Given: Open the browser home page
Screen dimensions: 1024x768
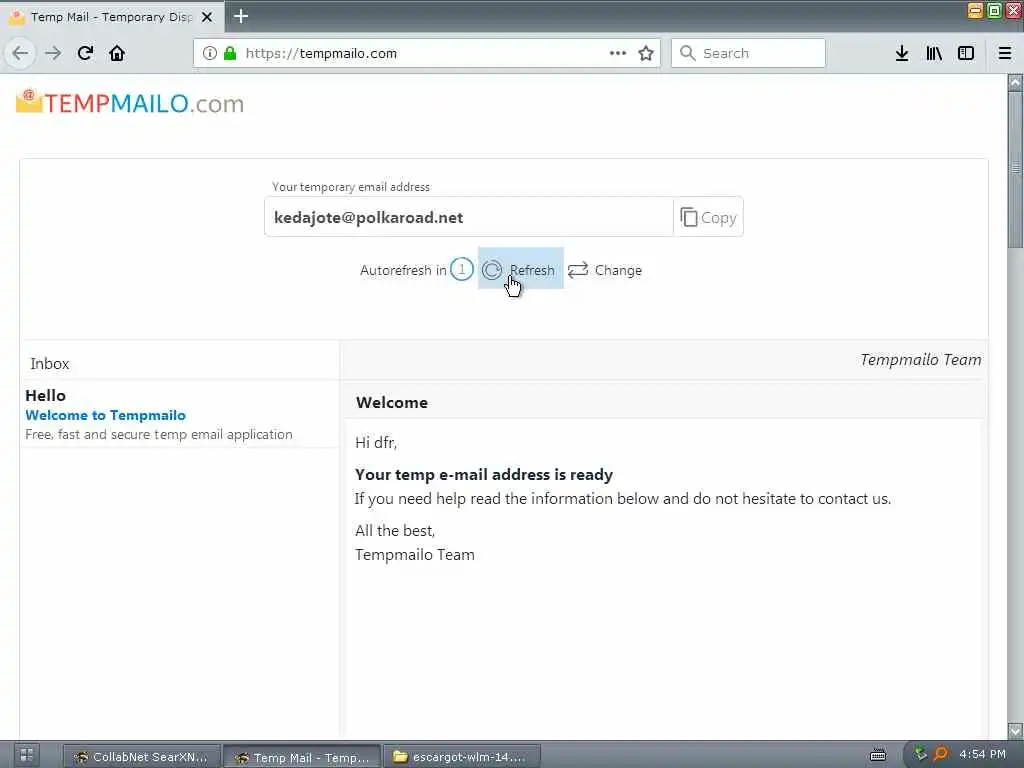Looking at the screenshot, I should coord(117,53).
